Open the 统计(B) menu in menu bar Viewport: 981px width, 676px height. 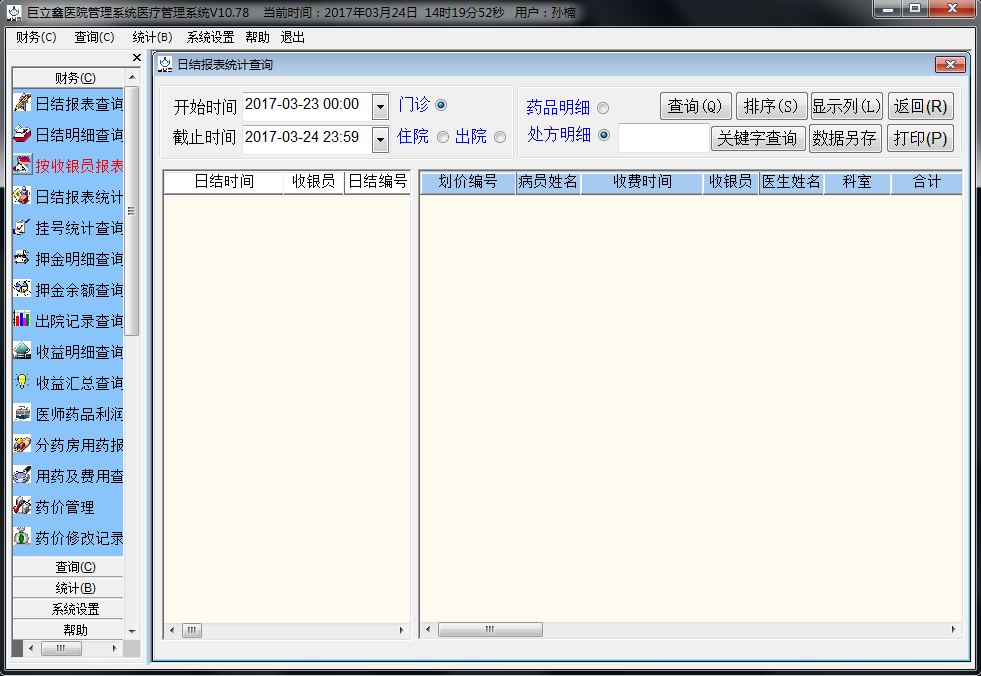[x=152, y=37]
